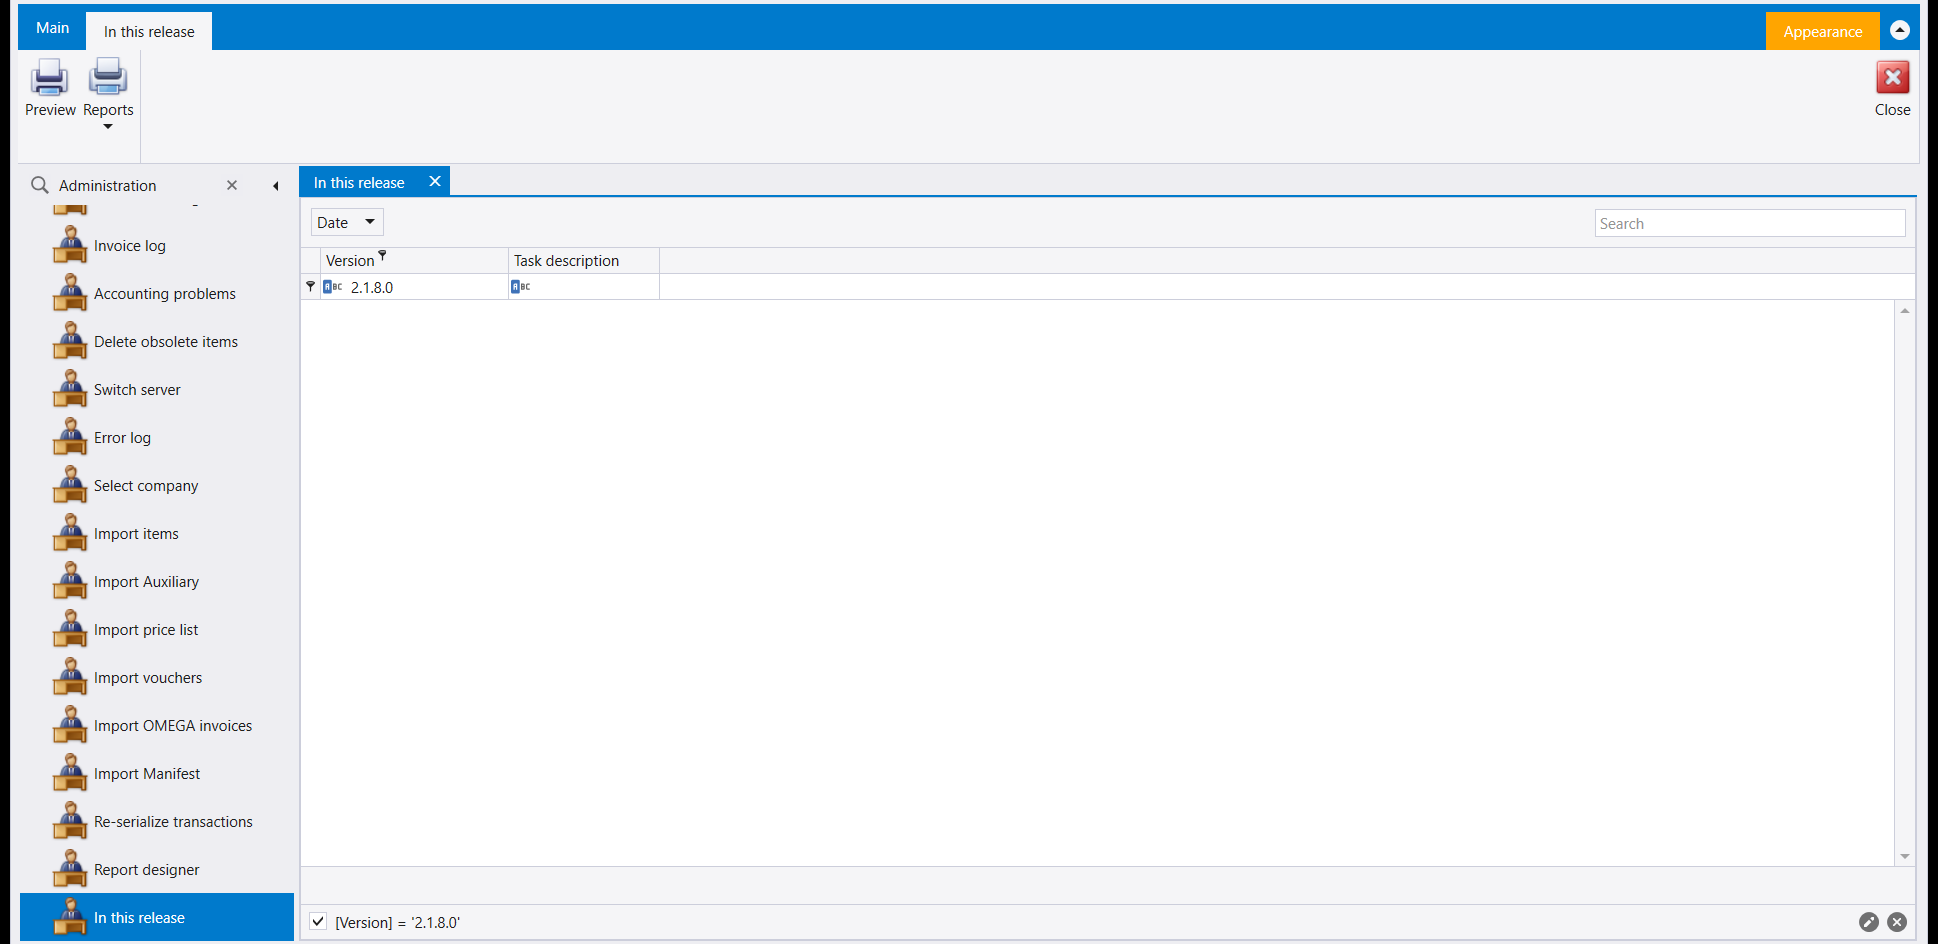The width and height of the screenshot is (1938, 944).
Task: Close the In this release document tab
Action: click(435, 181)
